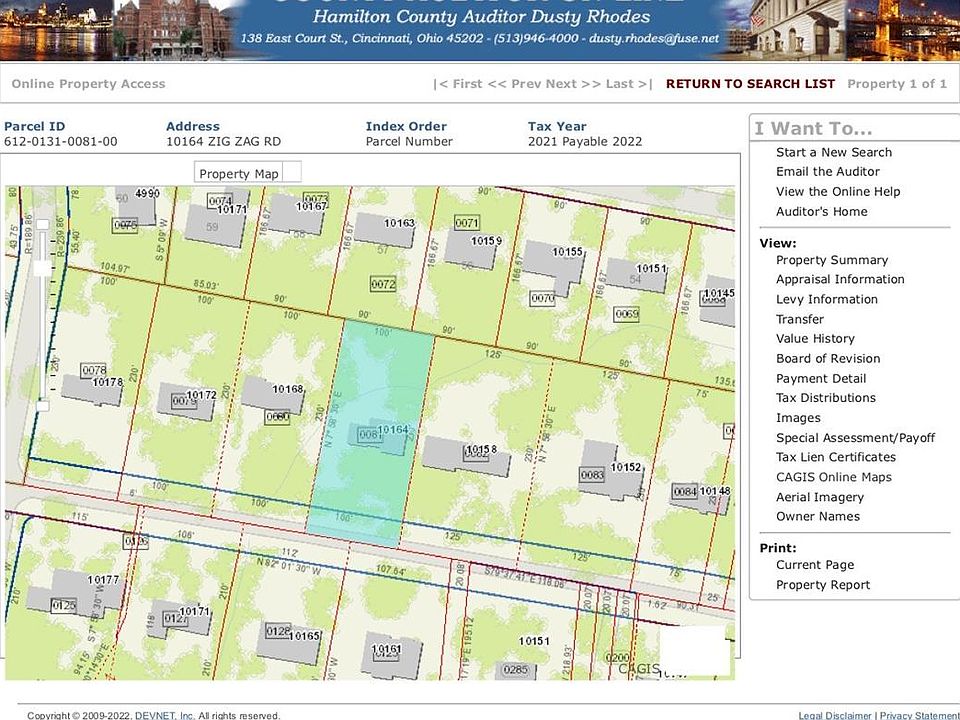Go to Auditor's Home
The height and width of the screenshot is (720, 960).
point(821,212)
